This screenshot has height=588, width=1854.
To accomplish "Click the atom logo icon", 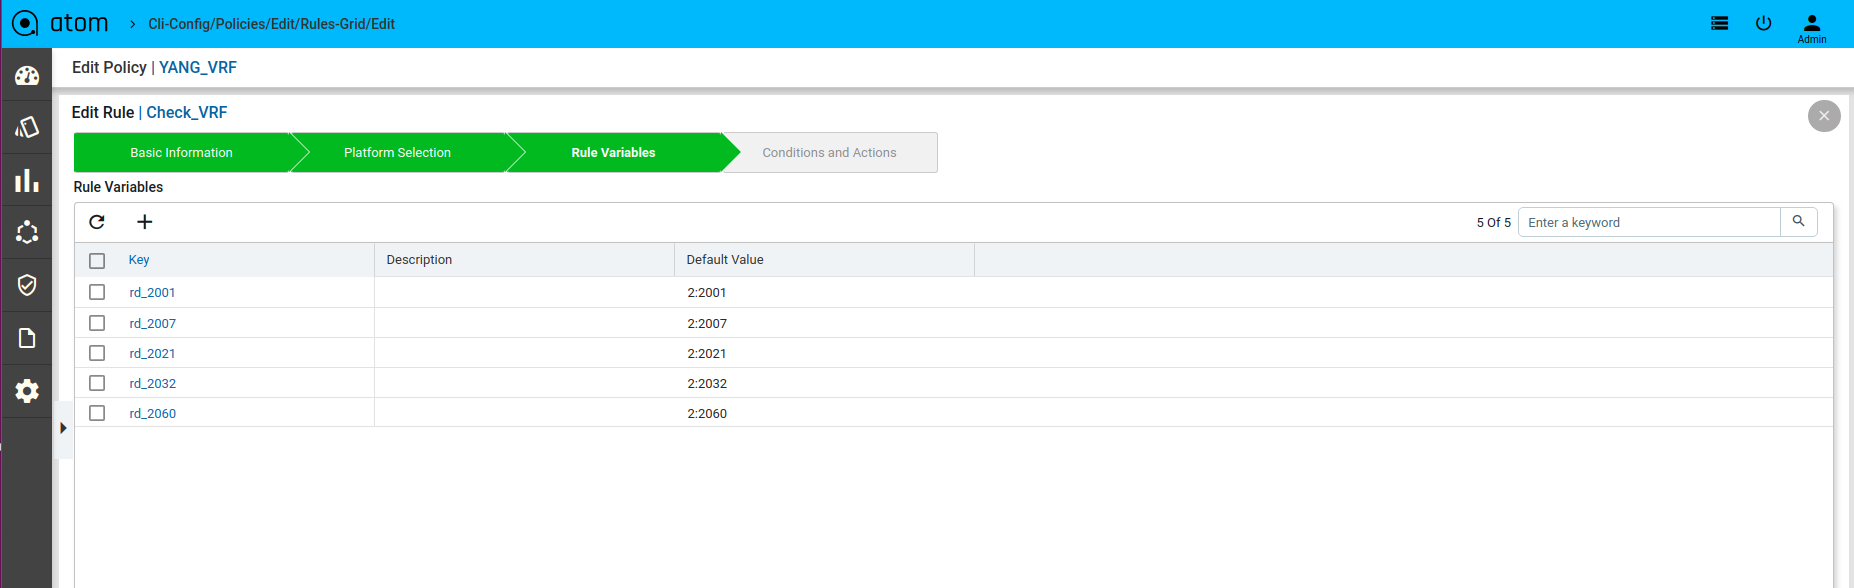I will pos(25,23).
